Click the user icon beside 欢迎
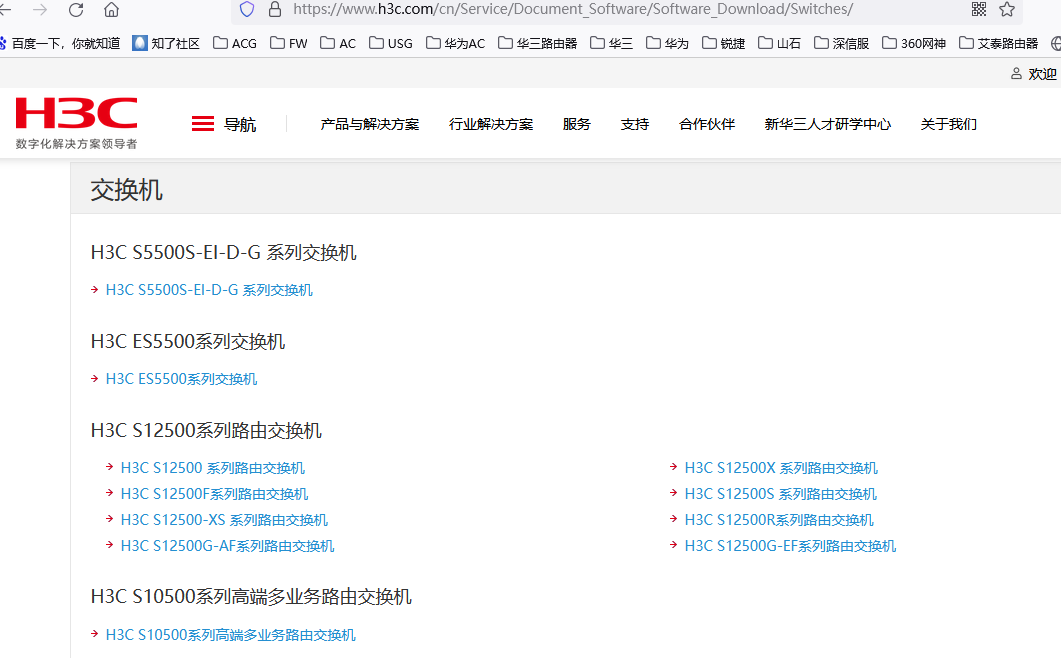Image resolution: width=1061 pixels, height=658 pixels. [x=1016, y=74]
